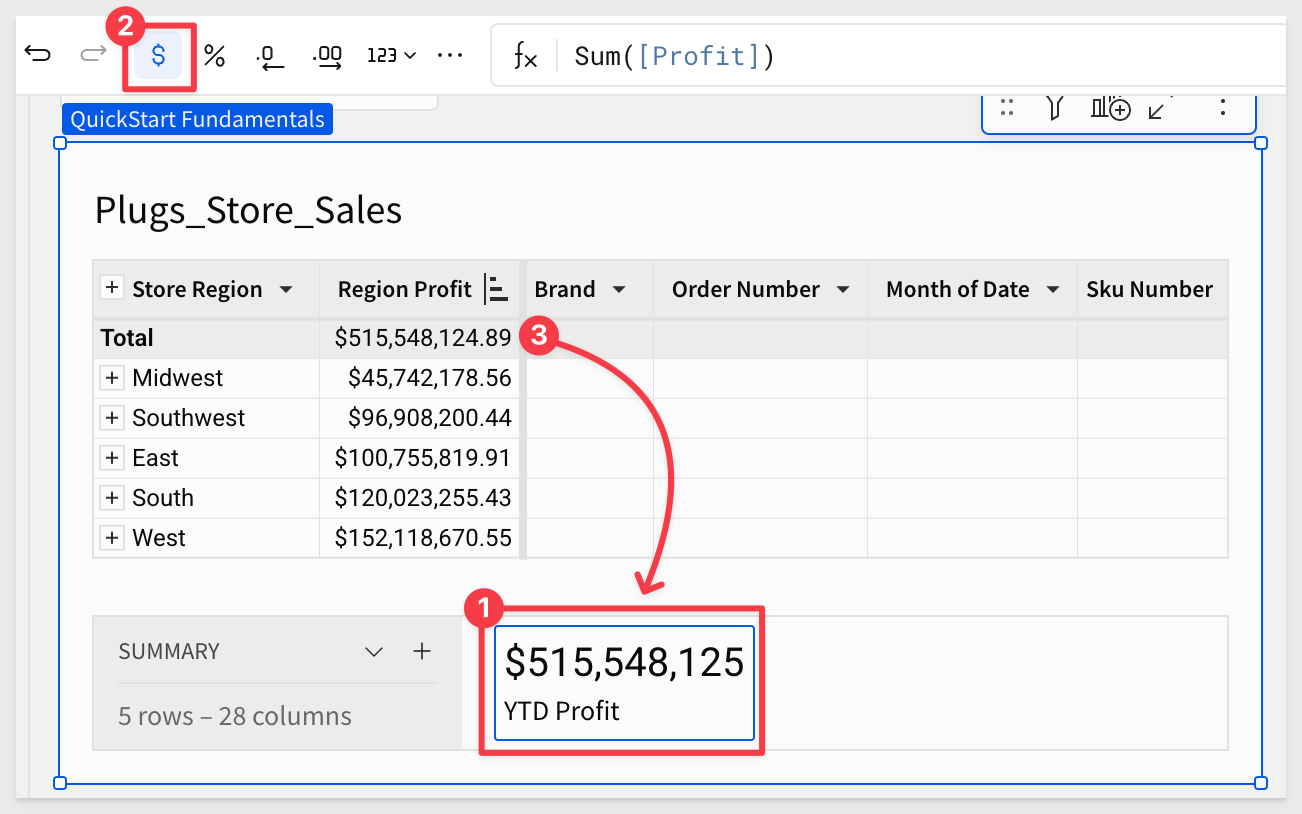Expand the East region row

pos(112,458)
